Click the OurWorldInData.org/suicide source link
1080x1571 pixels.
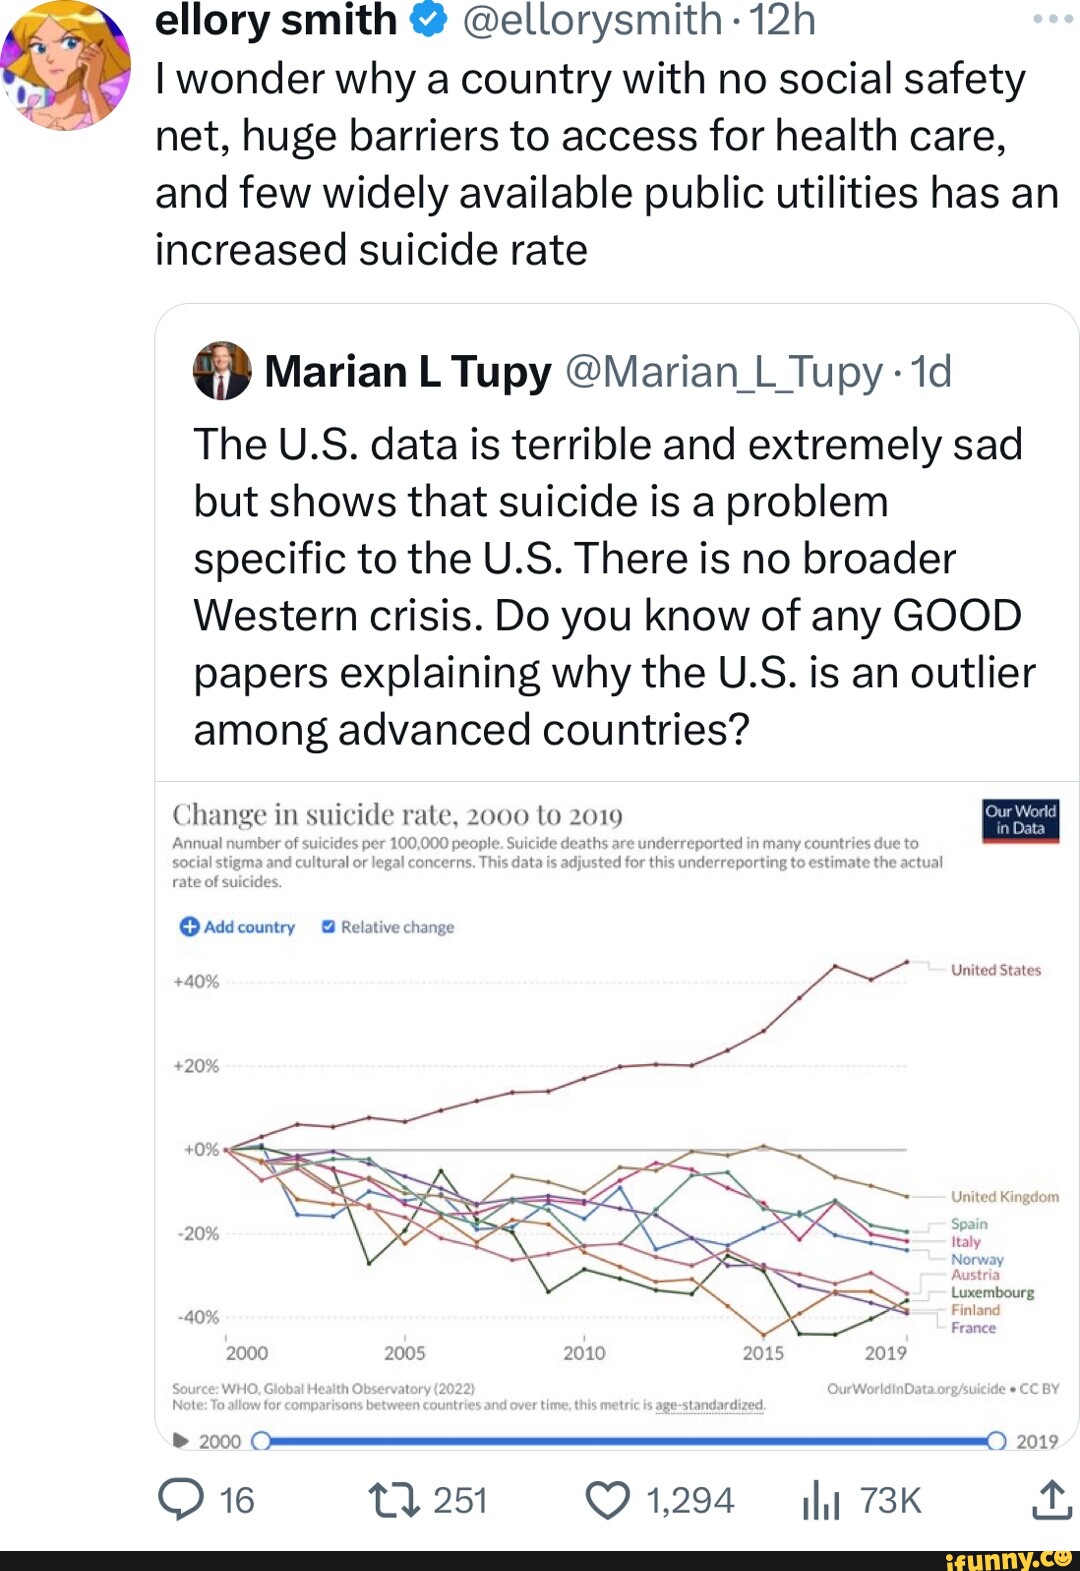pos(915,1388)
